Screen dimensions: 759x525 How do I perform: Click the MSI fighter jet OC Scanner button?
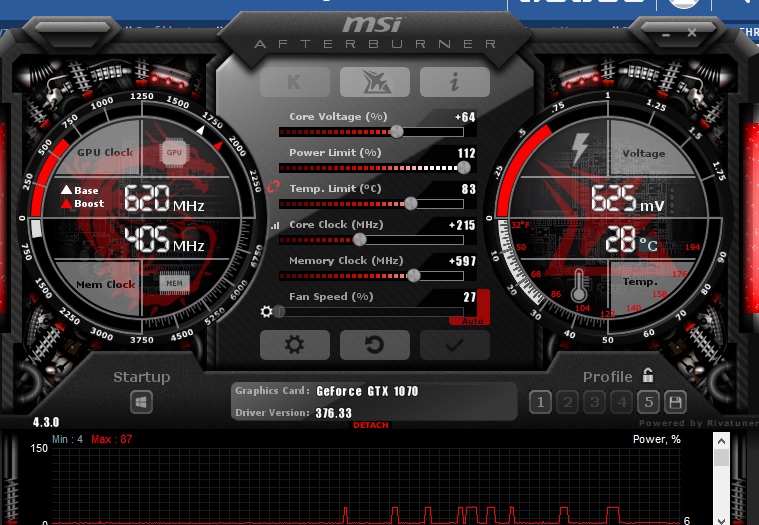tap(375, 82)
